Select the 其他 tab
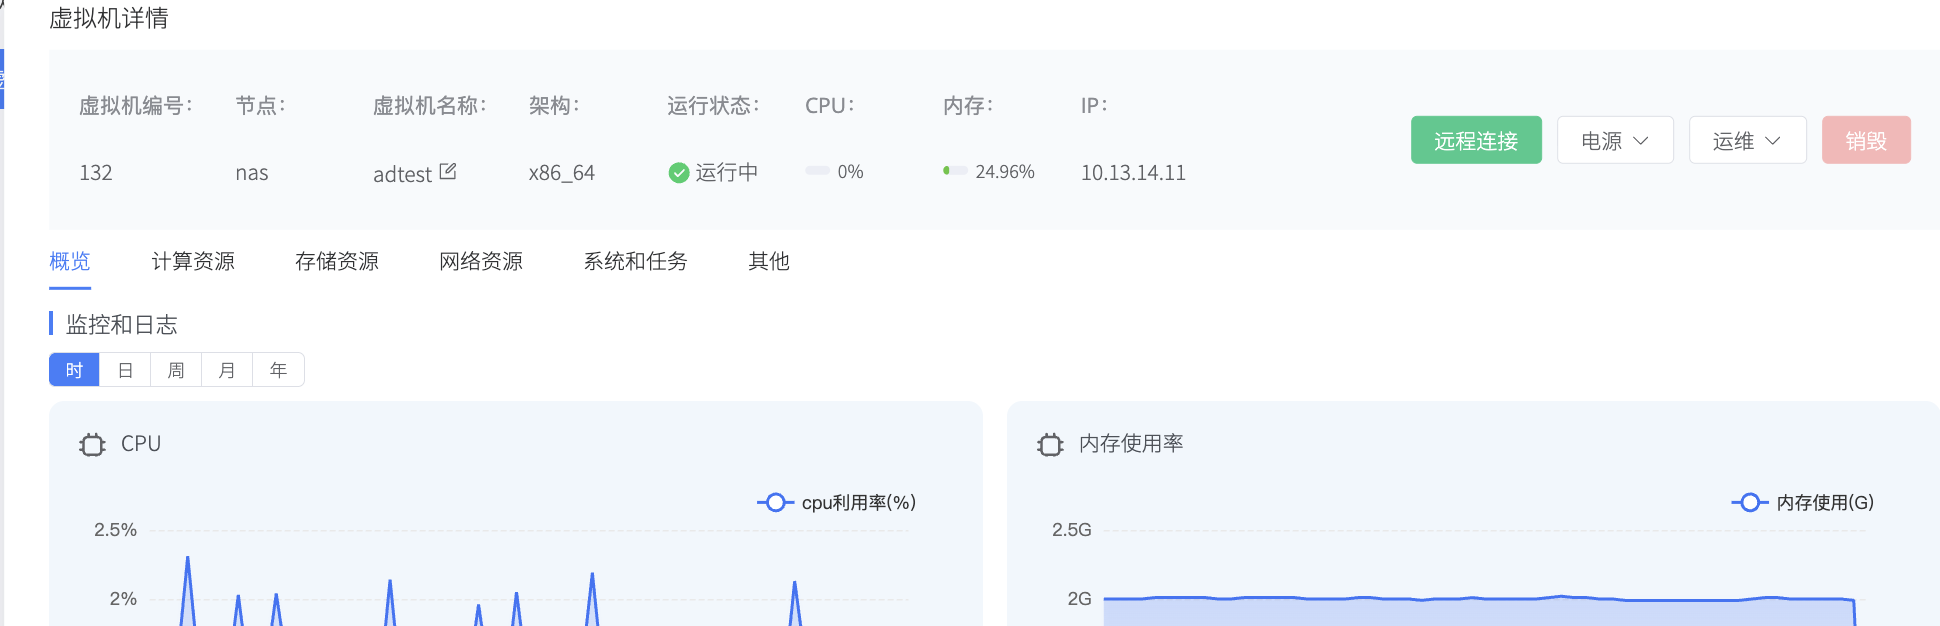 [x=769, y=262]
